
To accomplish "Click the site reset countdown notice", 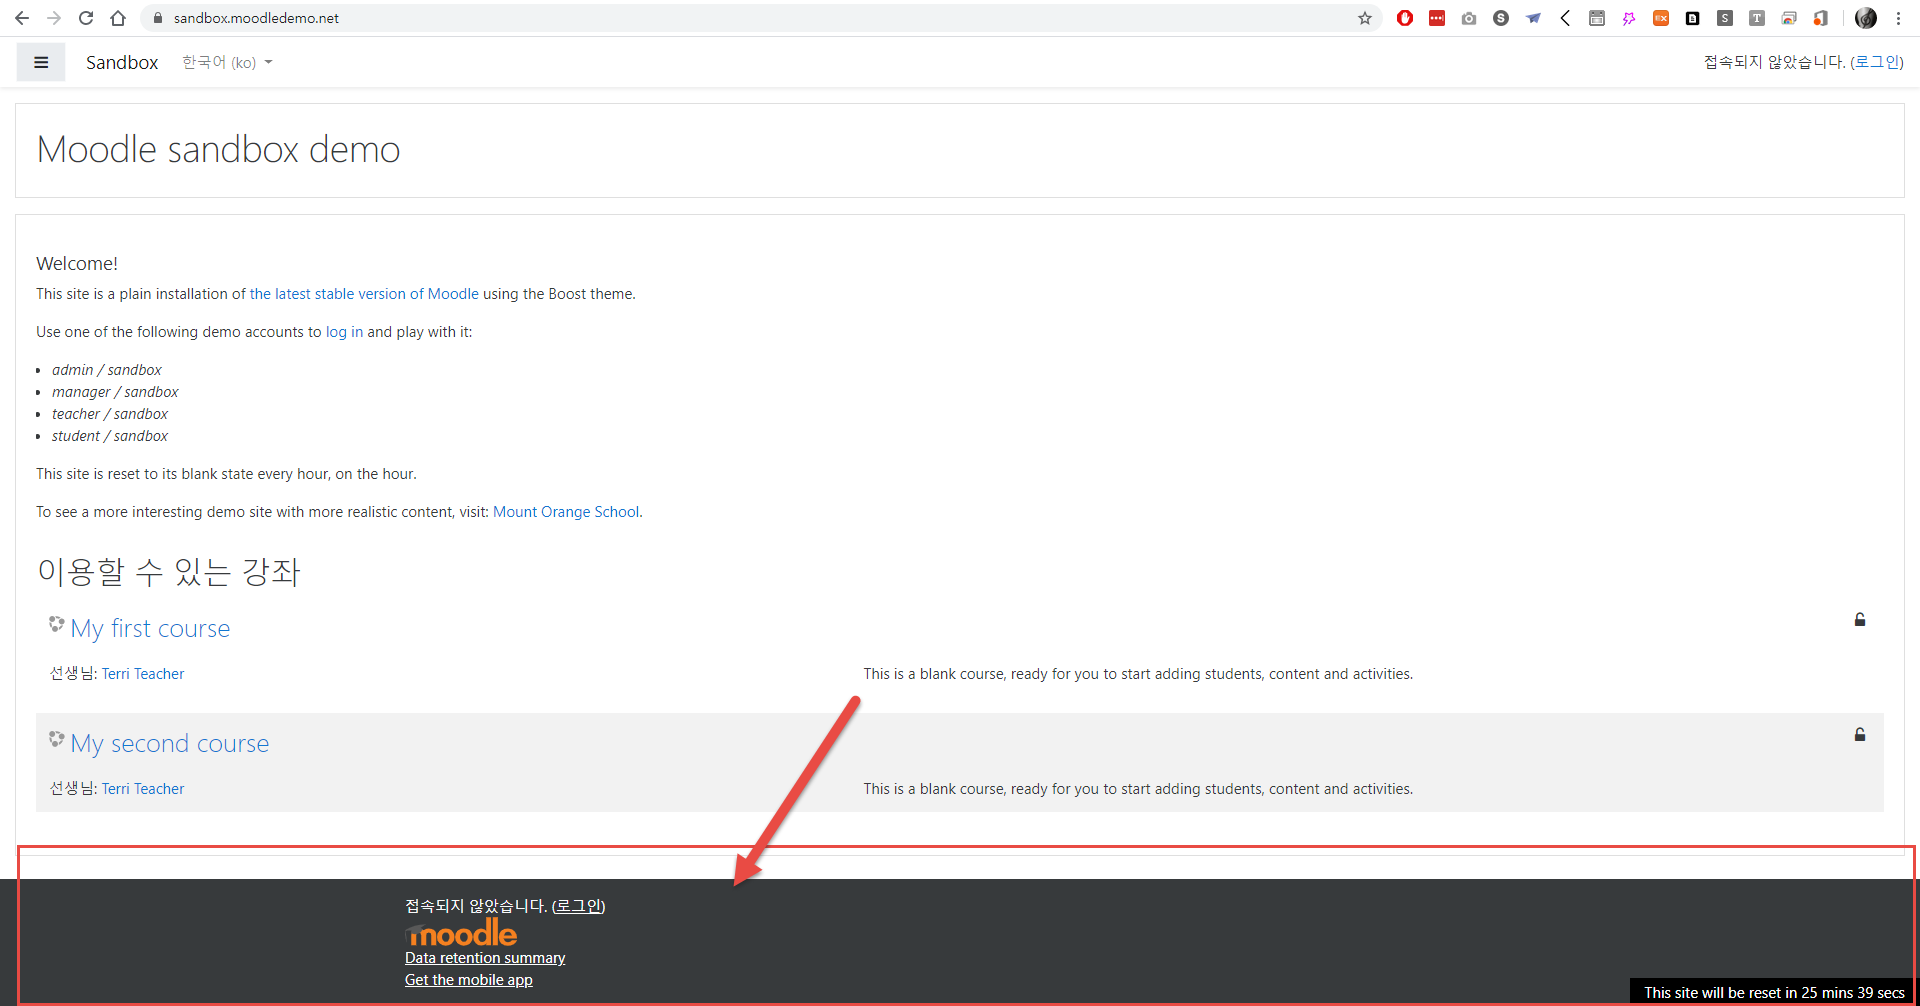I will pyautogui.click(x=1774, y=993).
